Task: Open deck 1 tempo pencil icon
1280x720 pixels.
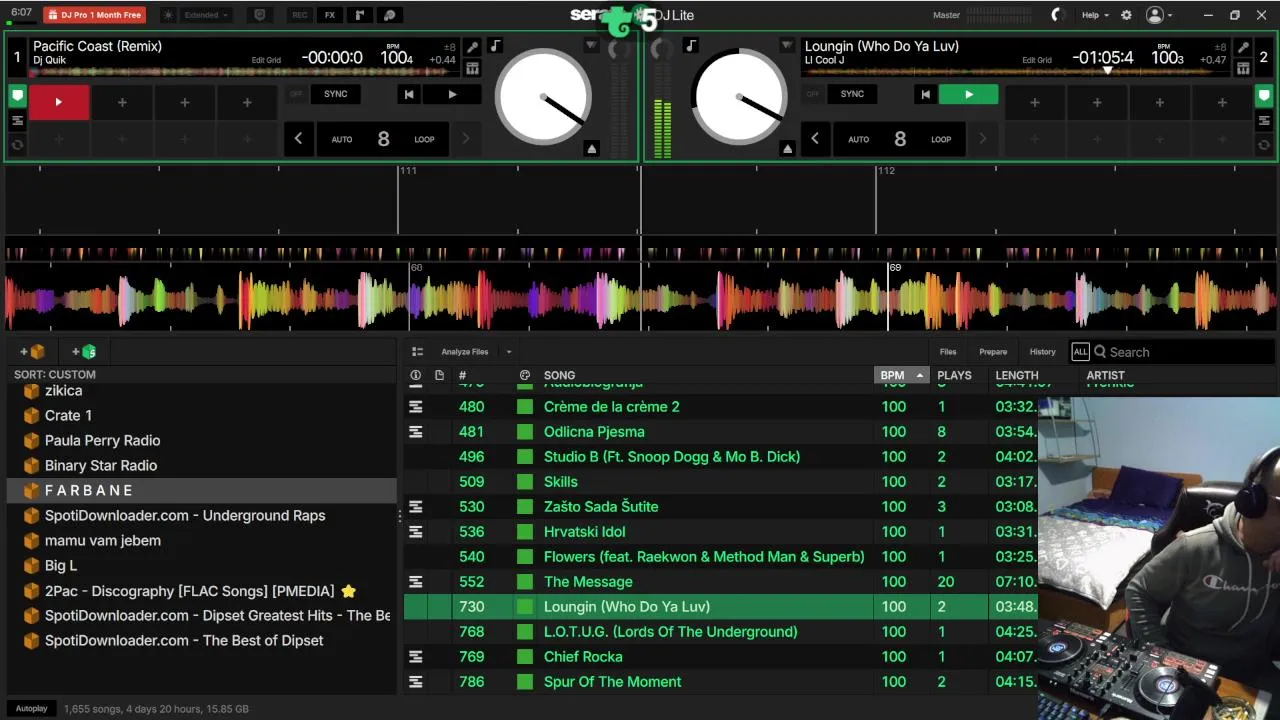Action: click(x=472, y=48)
